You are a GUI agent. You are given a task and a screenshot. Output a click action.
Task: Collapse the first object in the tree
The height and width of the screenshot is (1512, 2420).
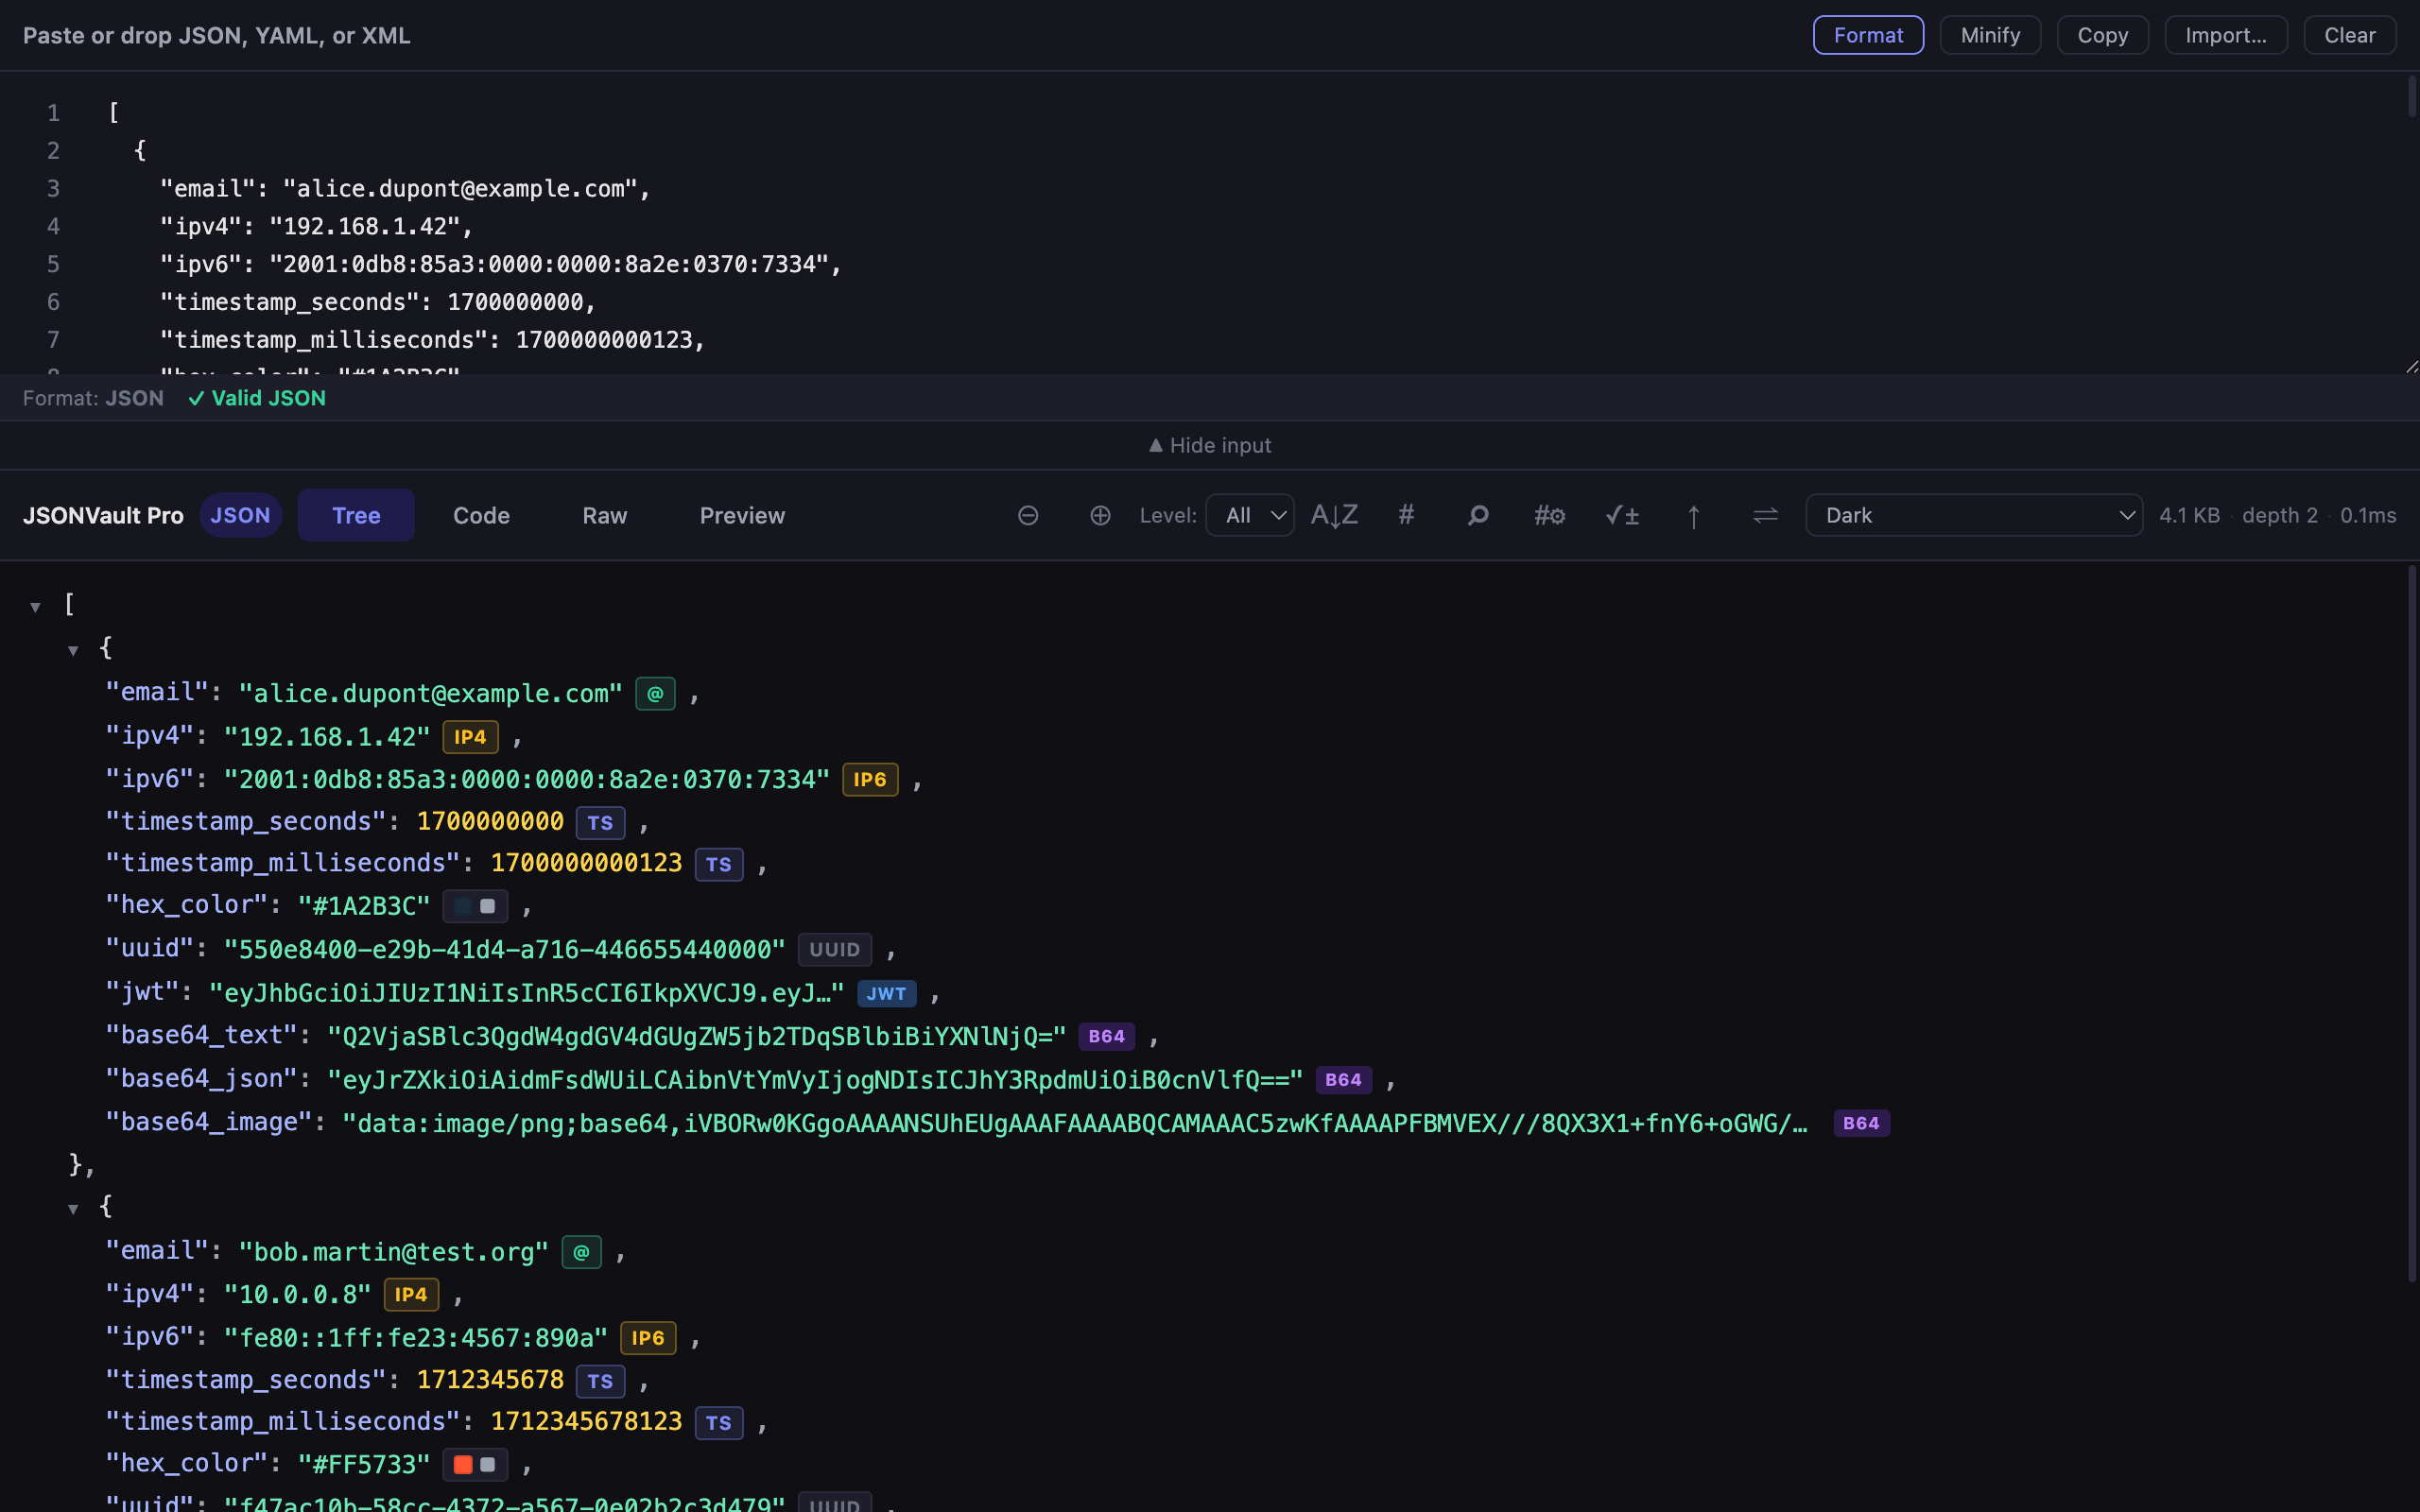[x=73, y=650]
